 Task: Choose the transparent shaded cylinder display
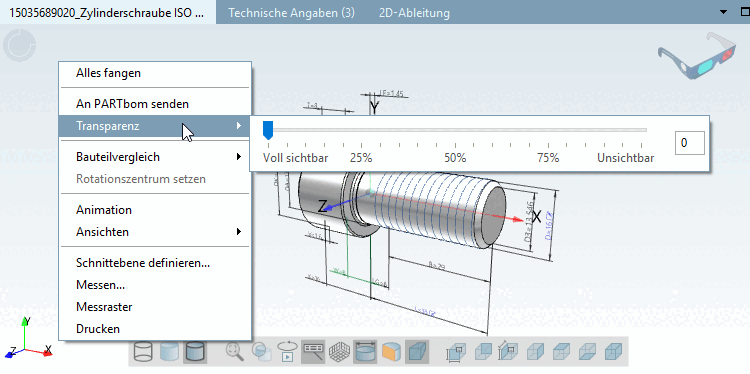point(169,352)
